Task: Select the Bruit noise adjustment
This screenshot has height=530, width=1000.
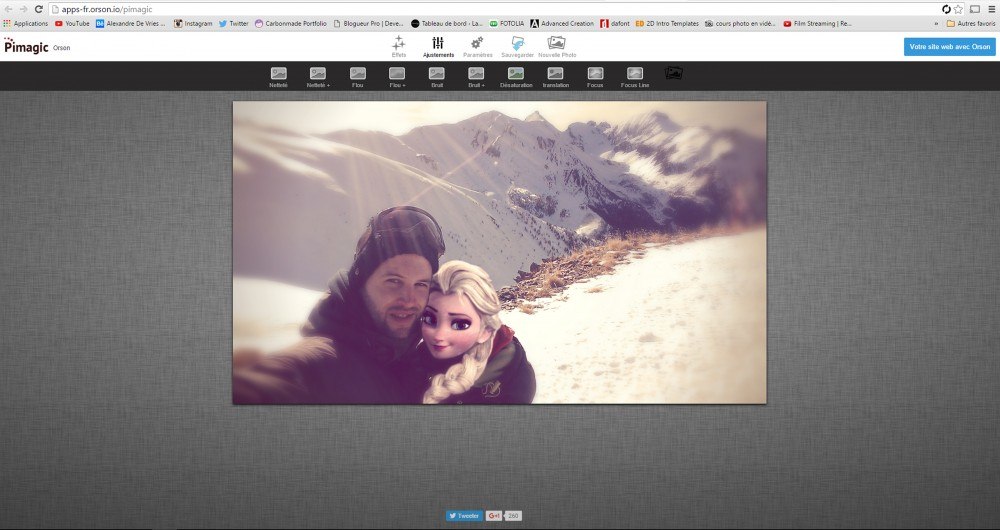Action: coord(437,74)
